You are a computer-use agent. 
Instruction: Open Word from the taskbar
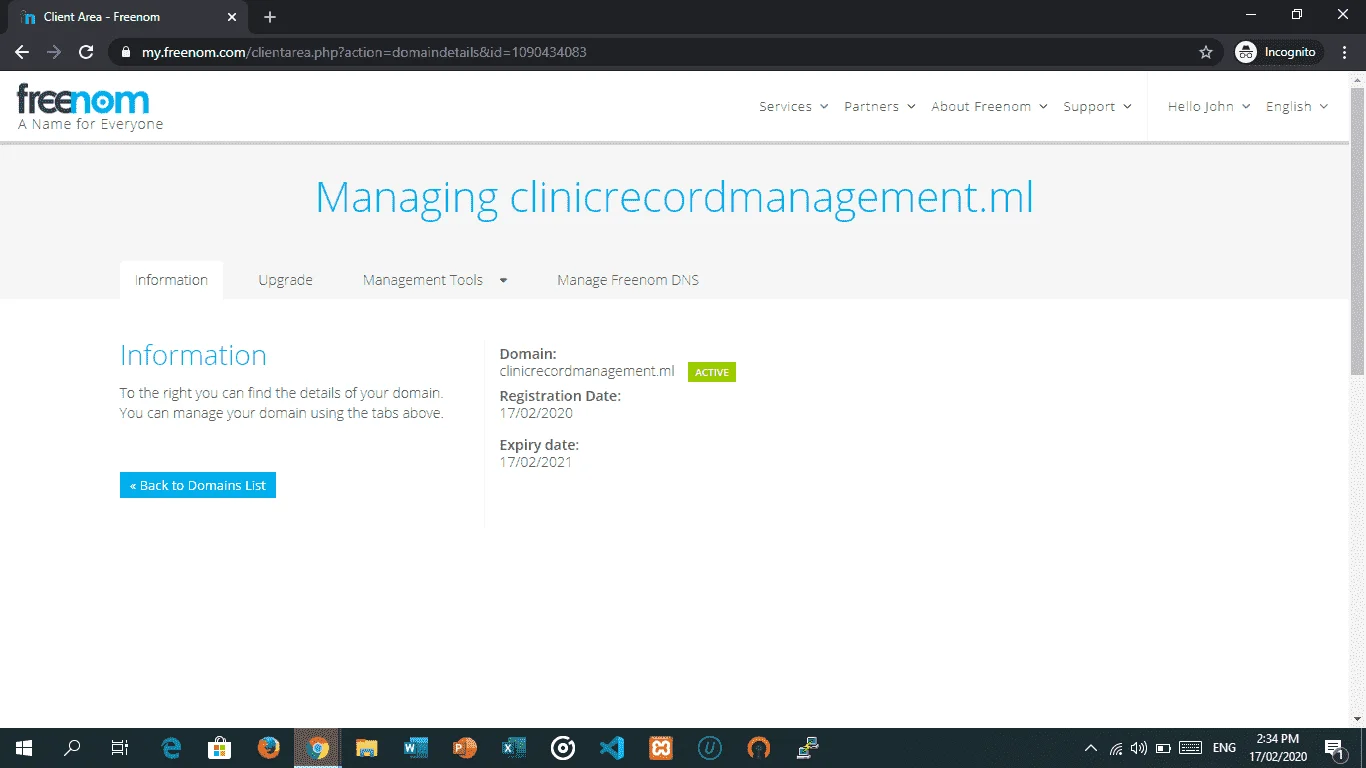pyautogui.click(x=416, y=748)
